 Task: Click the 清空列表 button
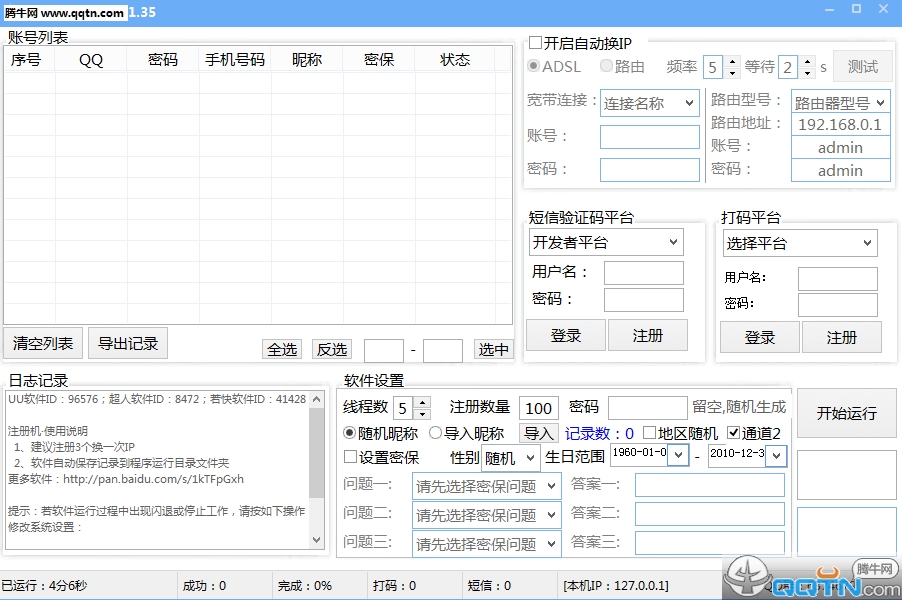[x=43, y=343]
